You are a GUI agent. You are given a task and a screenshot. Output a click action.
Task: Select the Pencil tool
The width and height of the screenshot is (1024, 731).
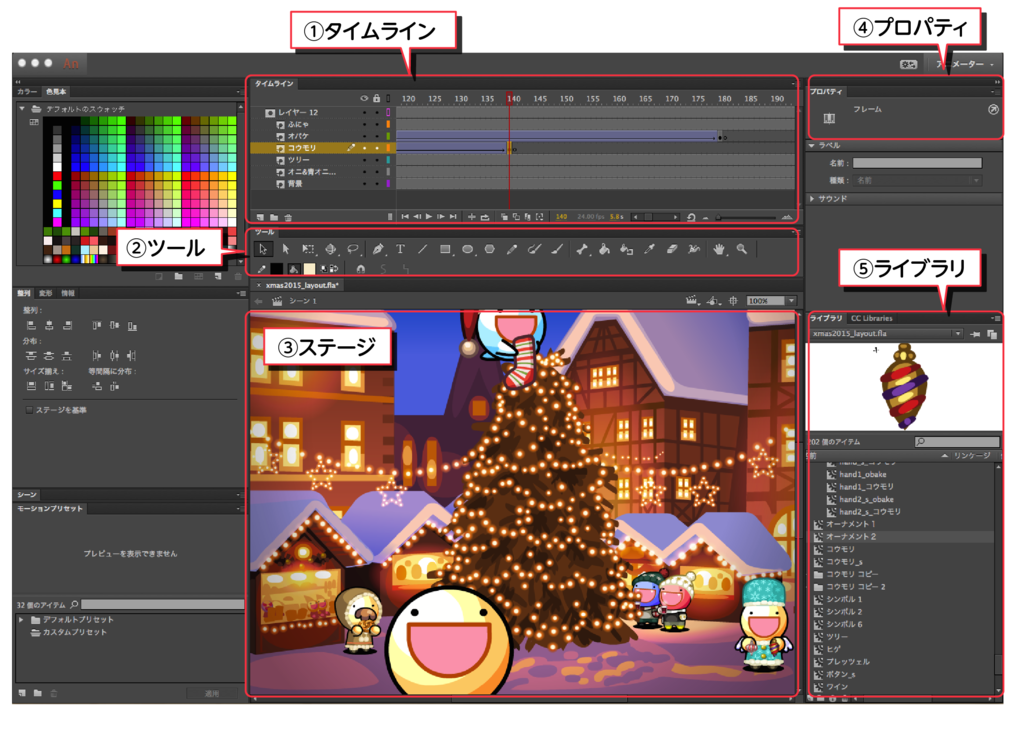[512, 249]
